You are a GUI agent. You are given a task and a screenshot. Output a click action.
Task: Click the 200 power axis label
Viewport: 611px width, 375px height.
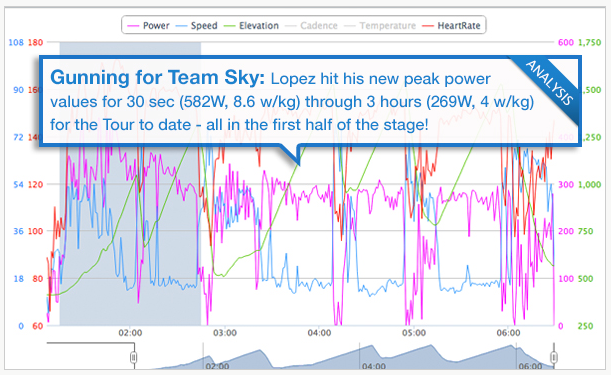coord(566,231)
